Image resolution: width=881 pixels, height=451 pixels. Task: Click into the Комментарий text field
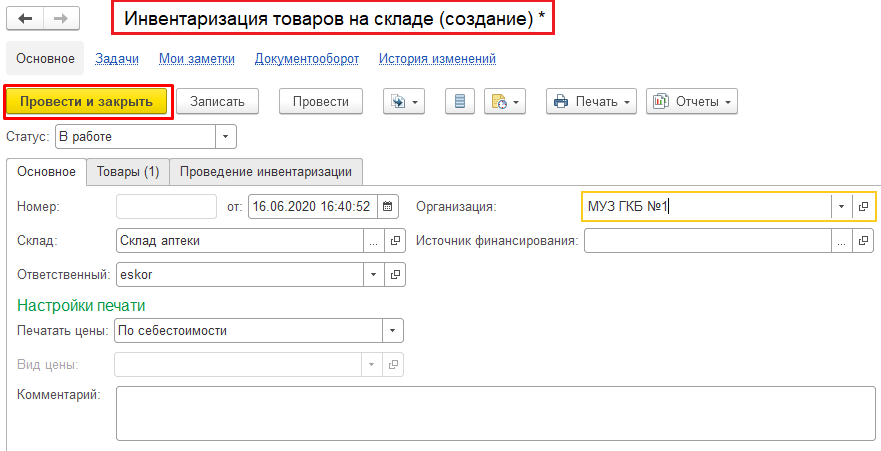click(x=496, y=413)
